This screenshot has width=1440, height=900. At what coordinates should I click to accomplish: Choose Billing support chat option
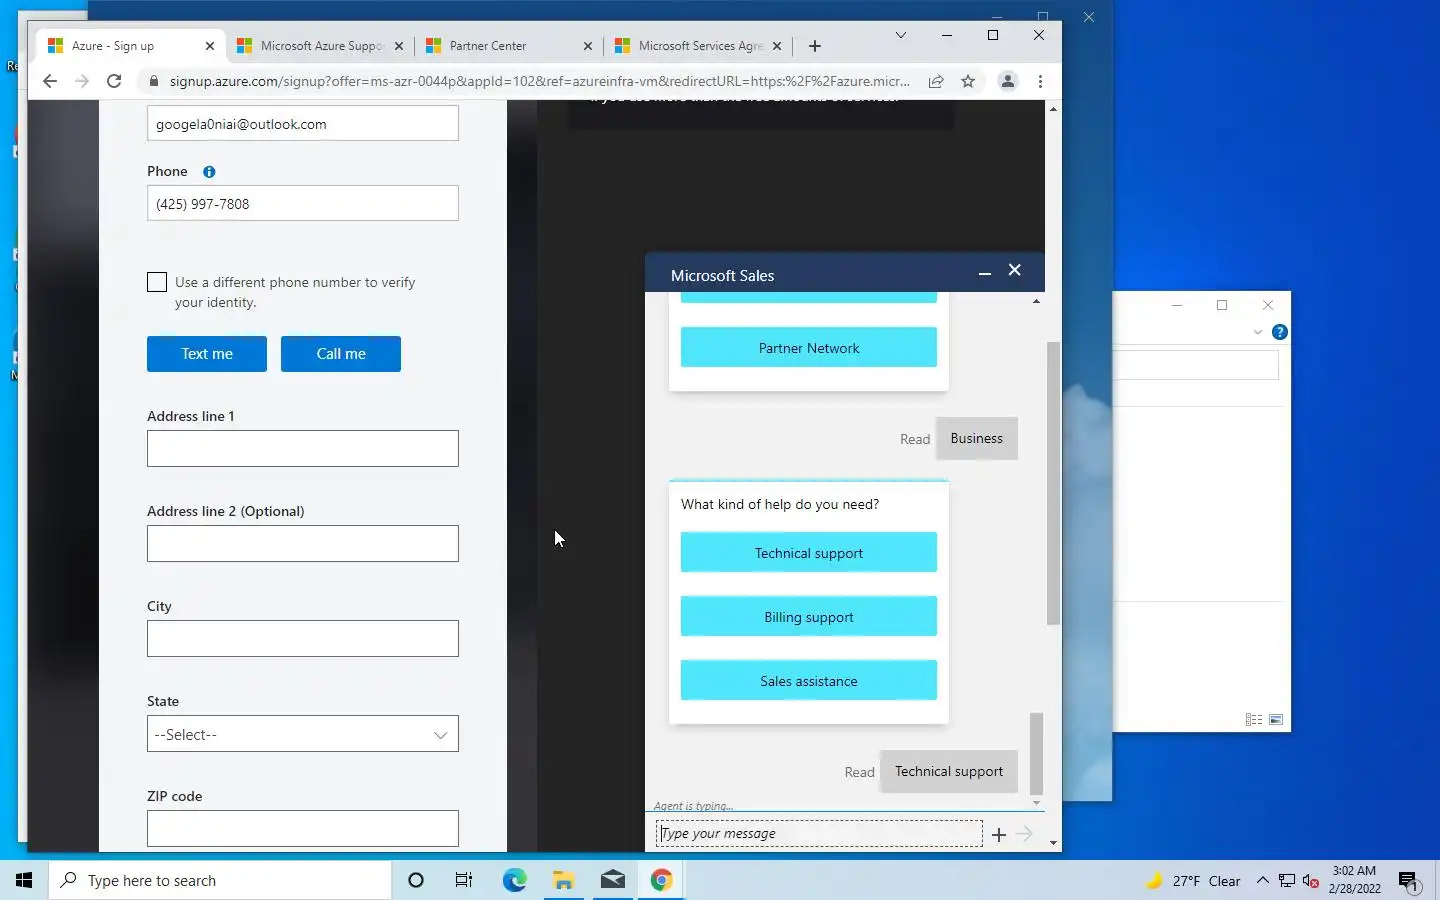coord(809,617)
